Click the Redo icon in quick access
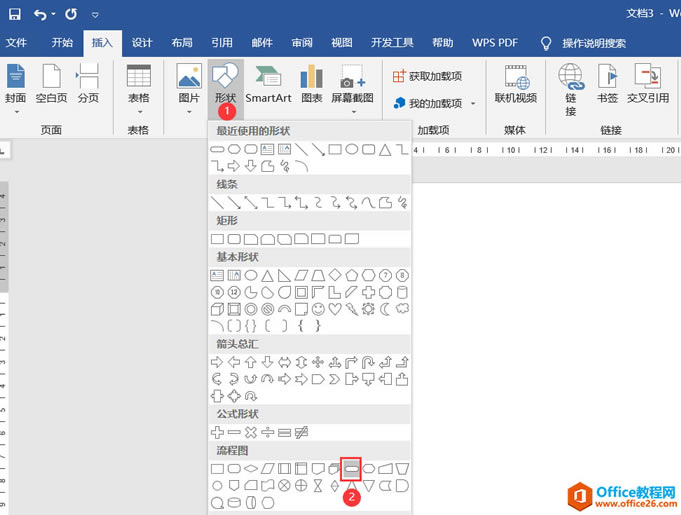Image resolution: width=681 pixels, height=515 pixels. 71,14
